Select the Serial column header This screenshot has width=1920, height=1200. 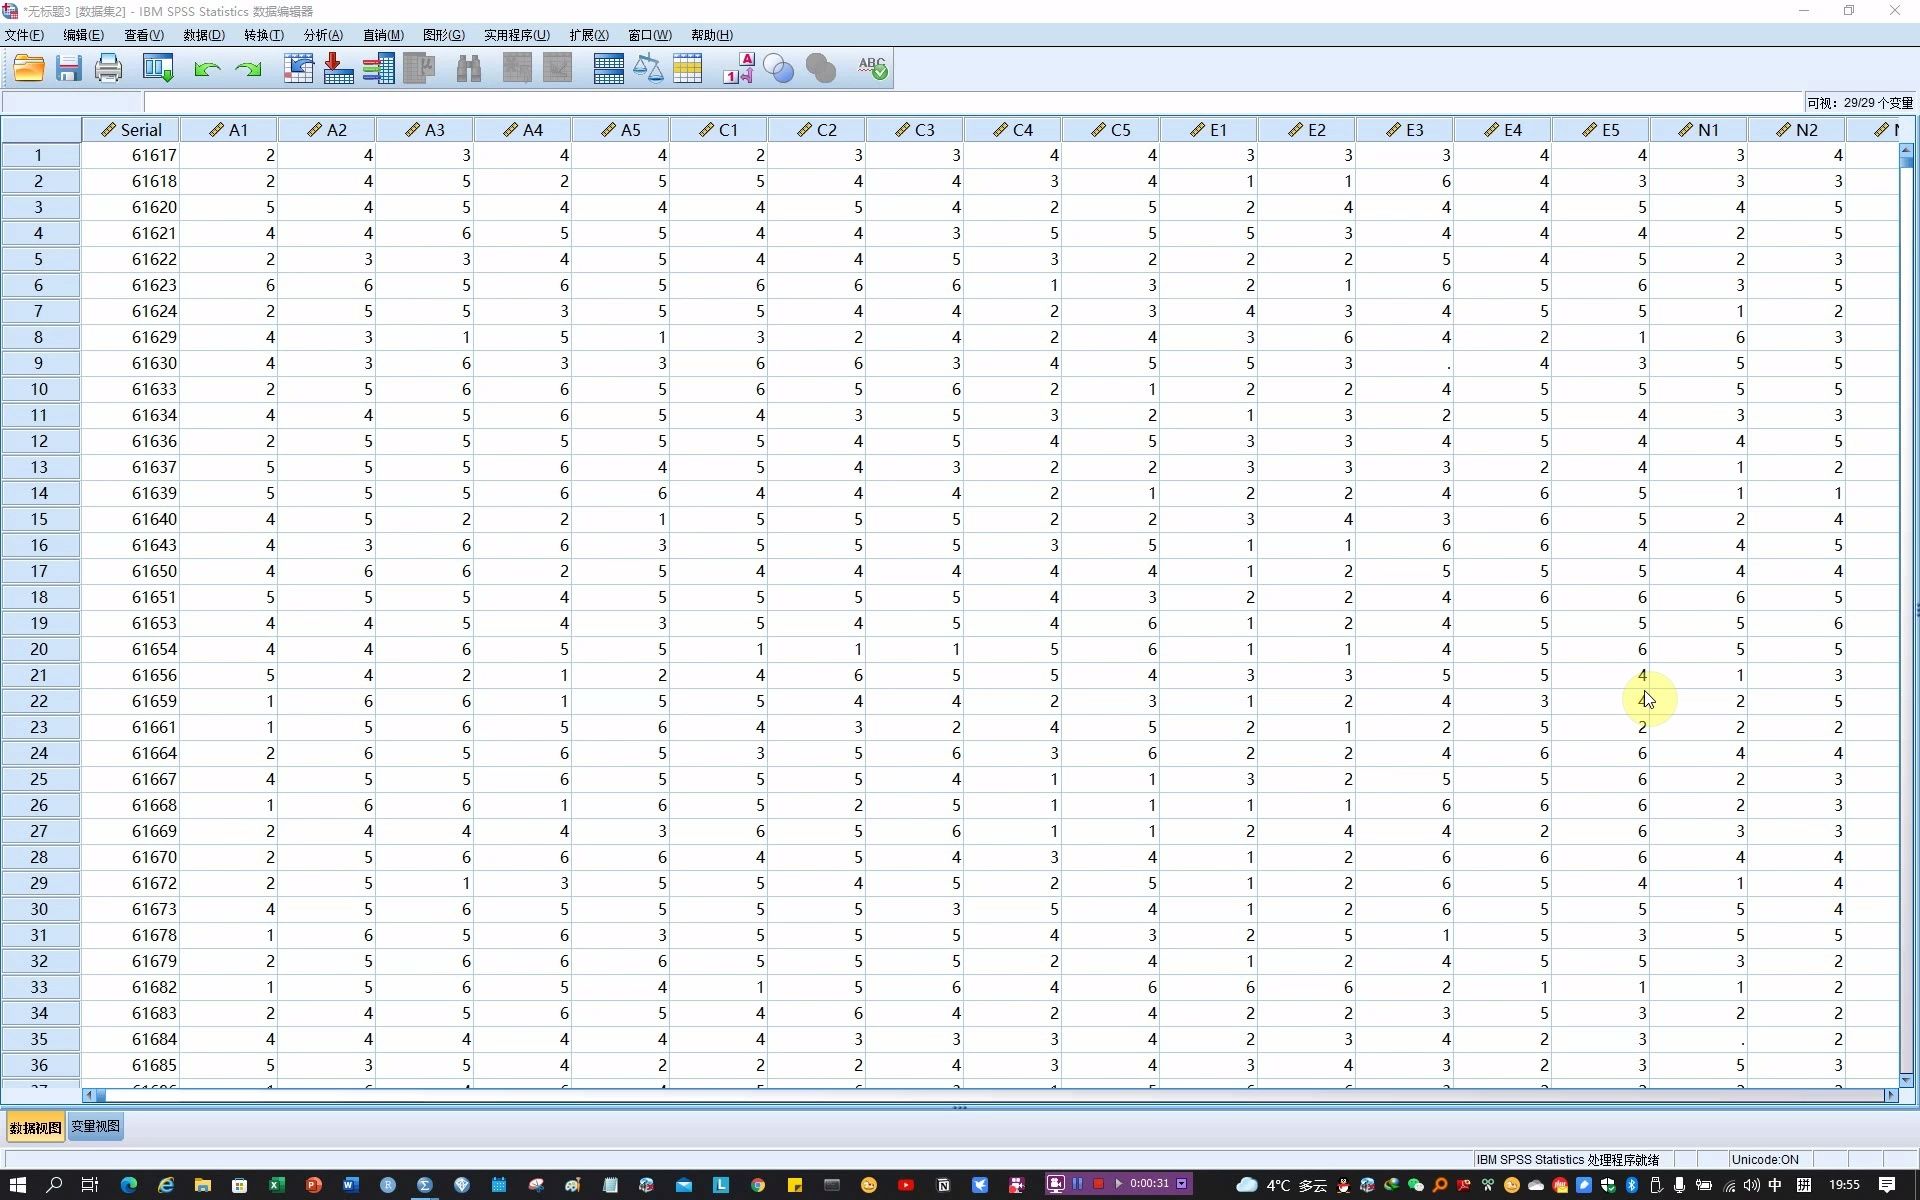pos(131,130)
